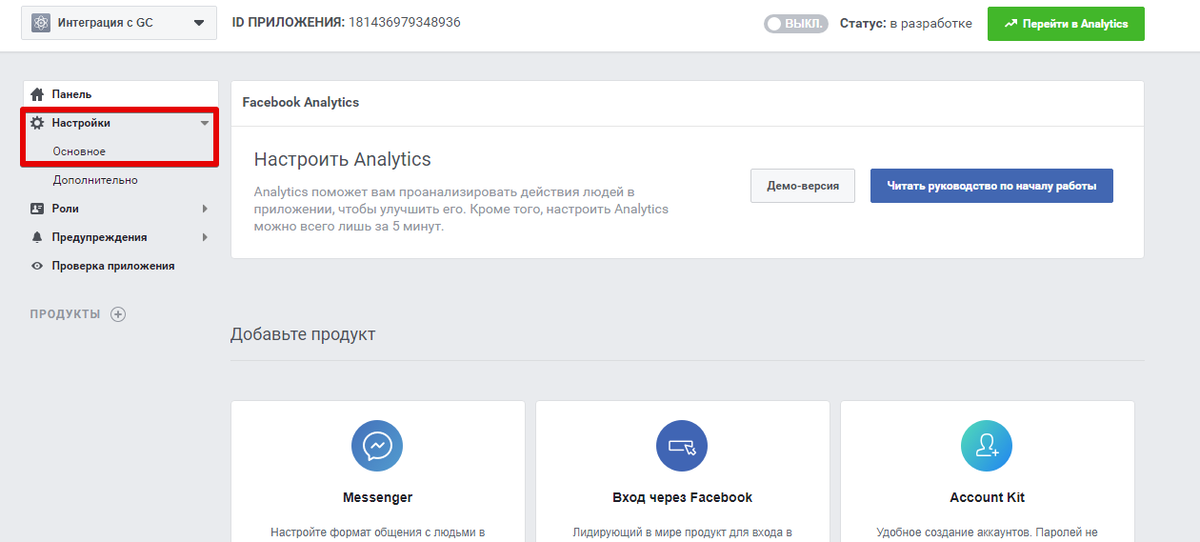The image size is (1200, 542).
Task: Expand the Предупреждения submenu arrow
Action: pos(204,237)
